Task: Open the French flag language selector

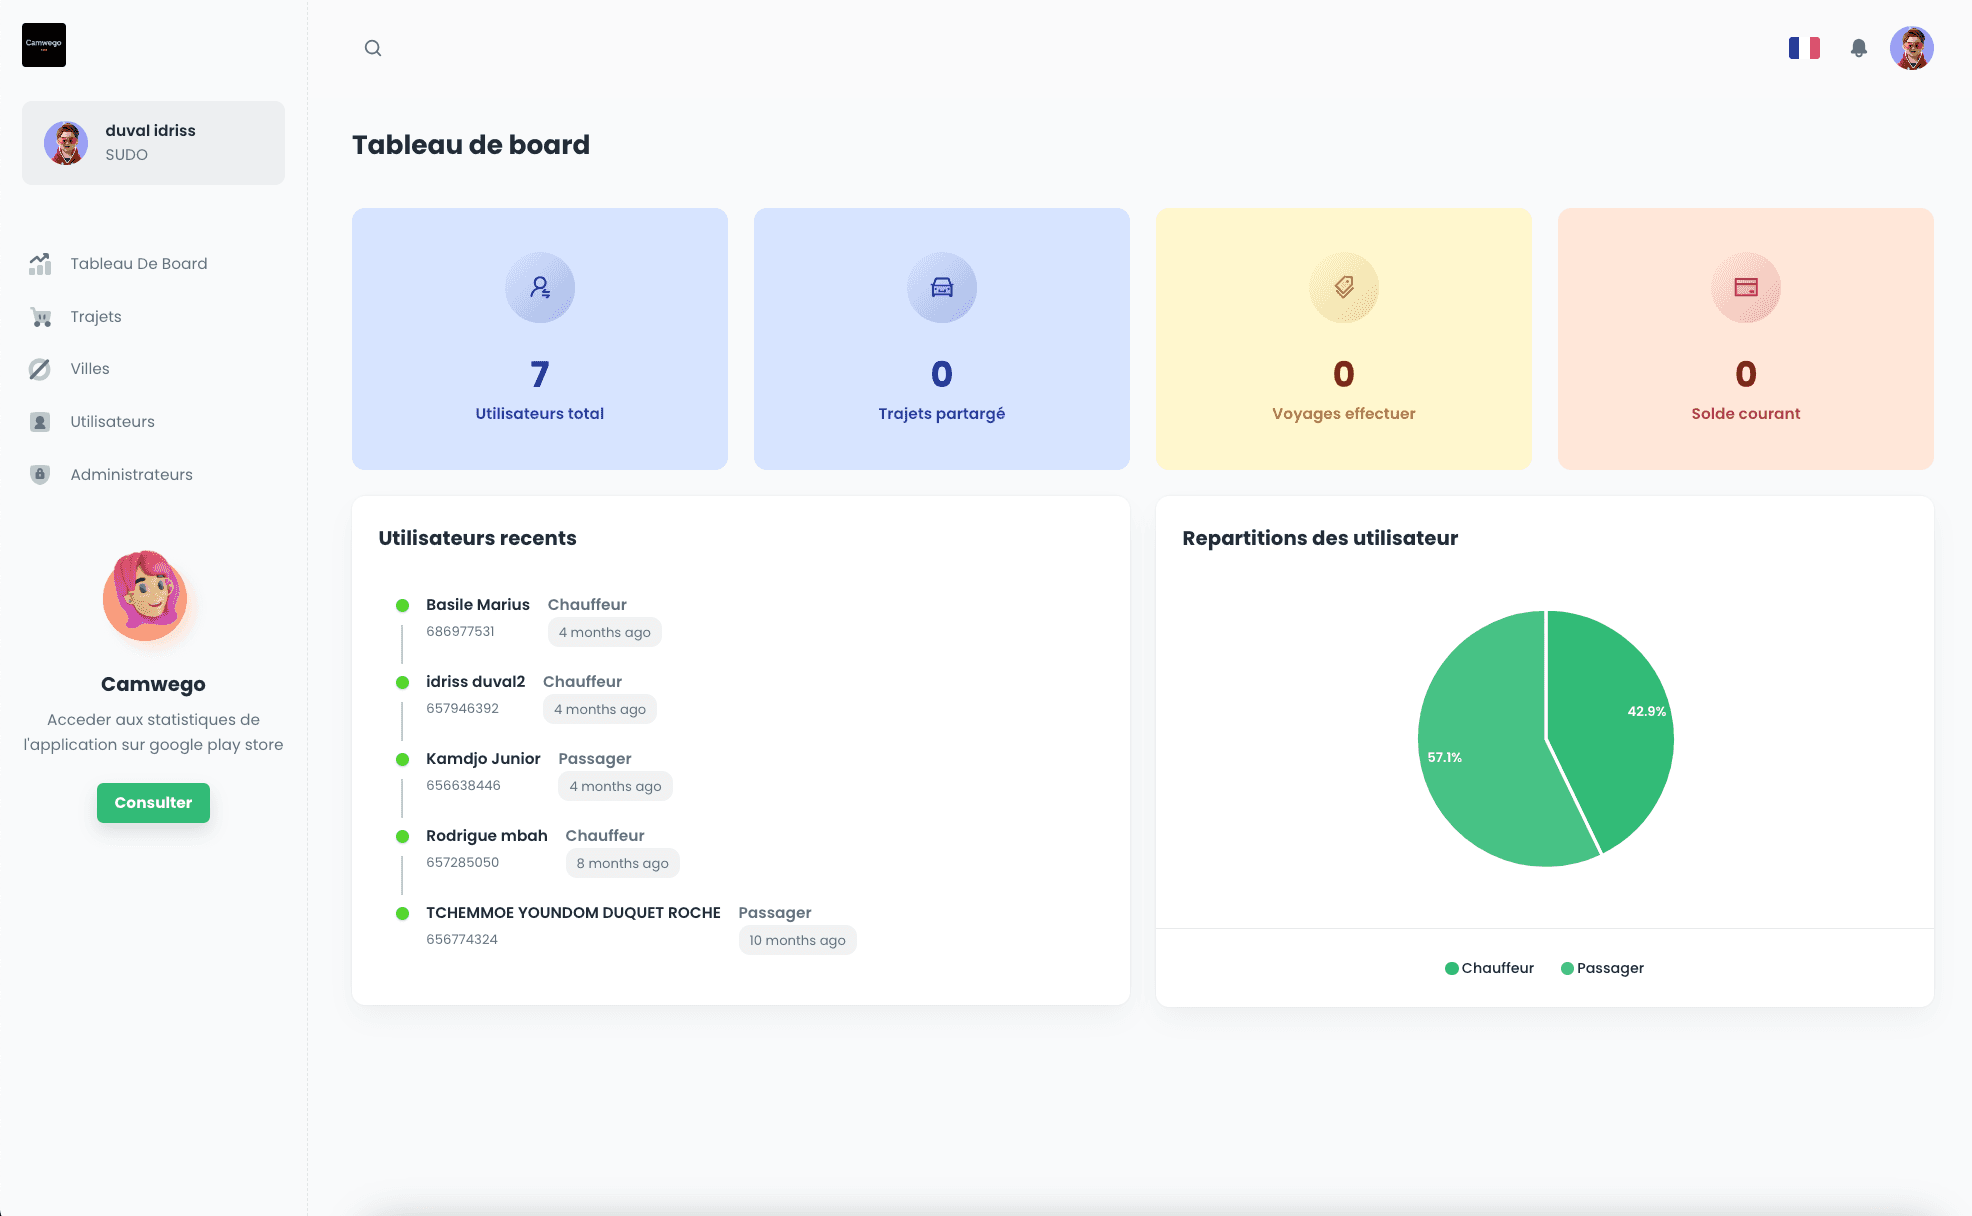Action: point(1804,48)
